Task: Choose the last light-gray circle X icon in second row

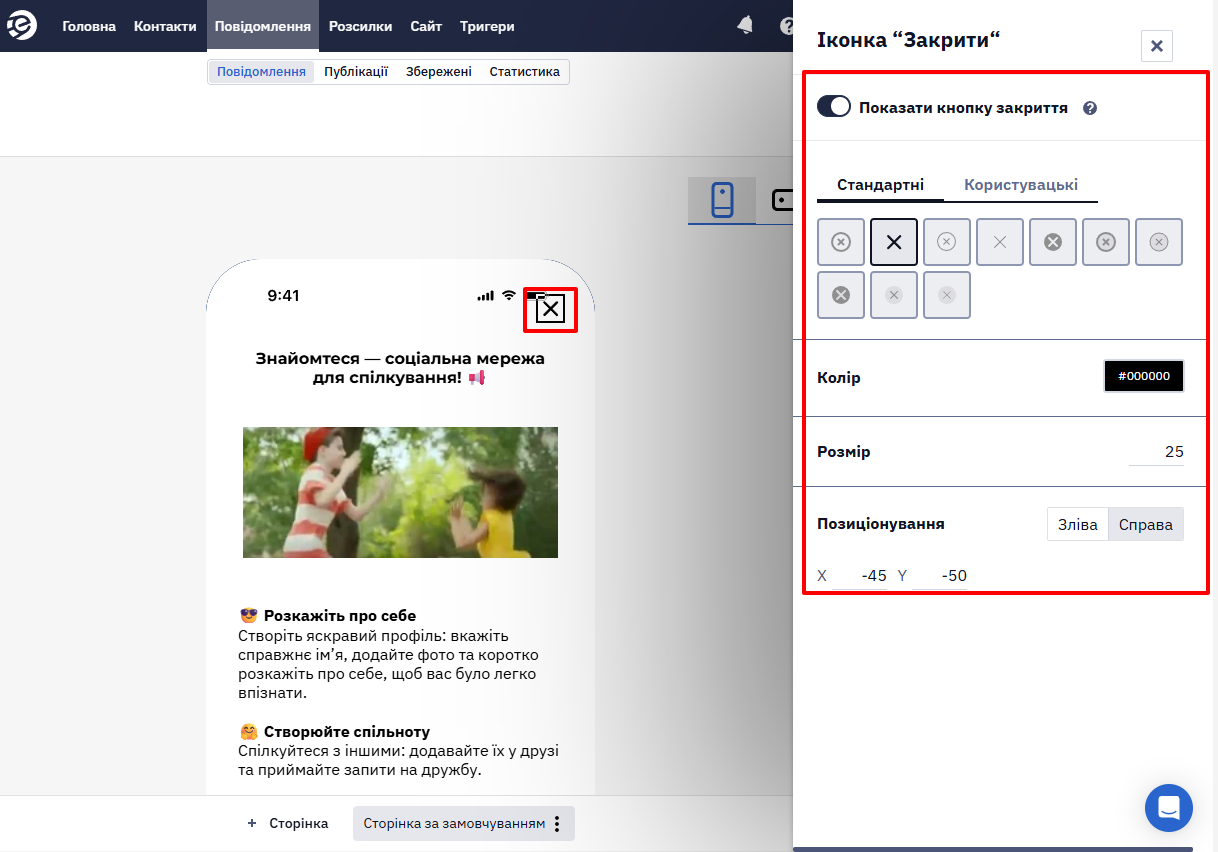Action: coord(947,295)
